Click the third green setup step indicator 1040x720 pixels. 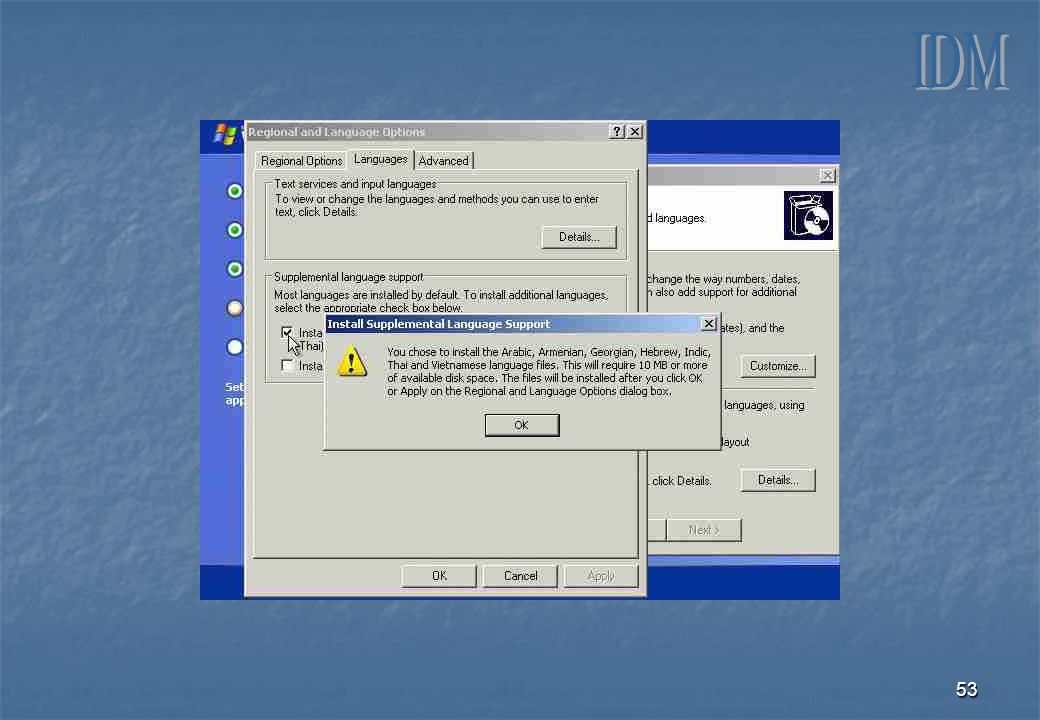[234, 269]
